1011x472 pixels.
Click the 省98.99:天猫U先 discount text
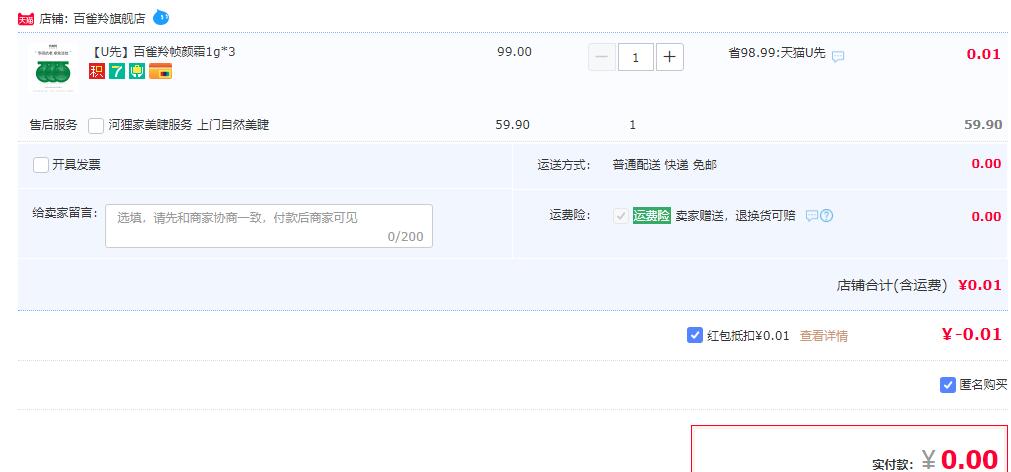click(x=777, y=53)
